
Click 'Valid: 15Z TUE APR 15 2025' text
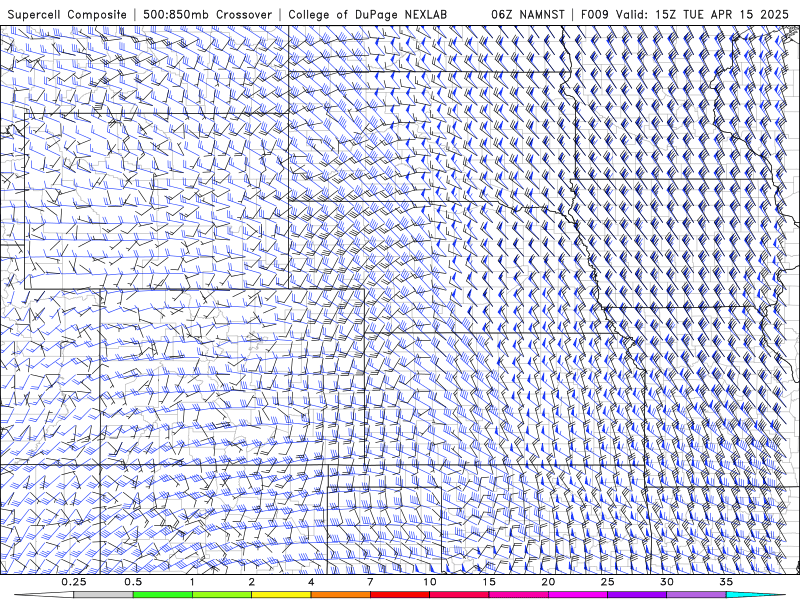coord(702,14)
